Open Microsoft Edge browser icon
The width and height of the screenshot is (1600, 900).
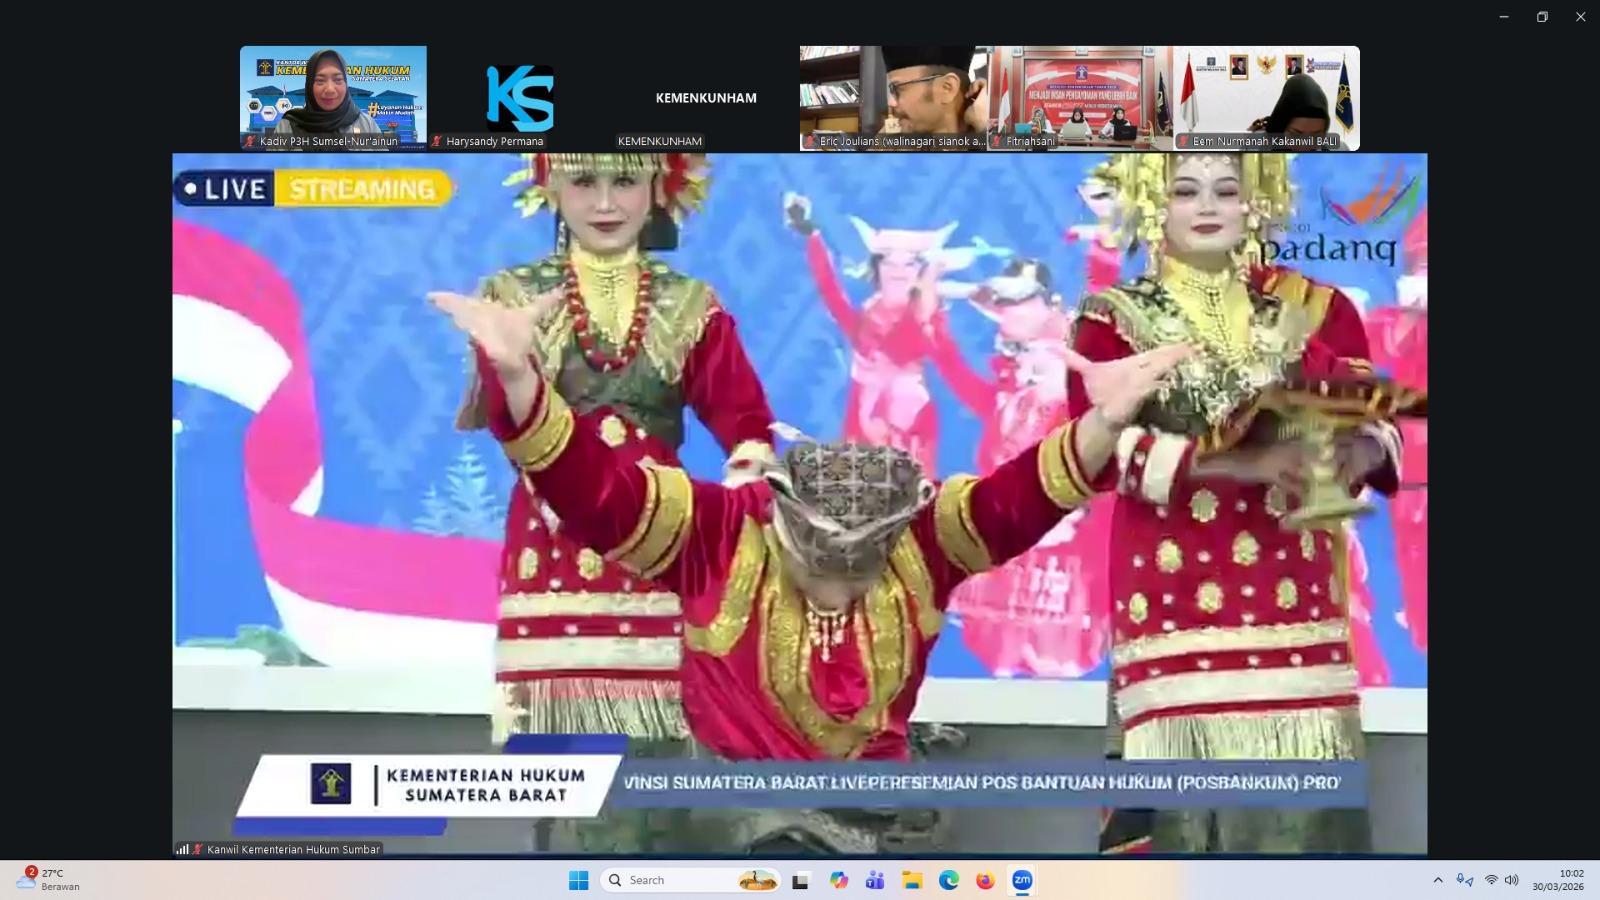tap(948, 880)
